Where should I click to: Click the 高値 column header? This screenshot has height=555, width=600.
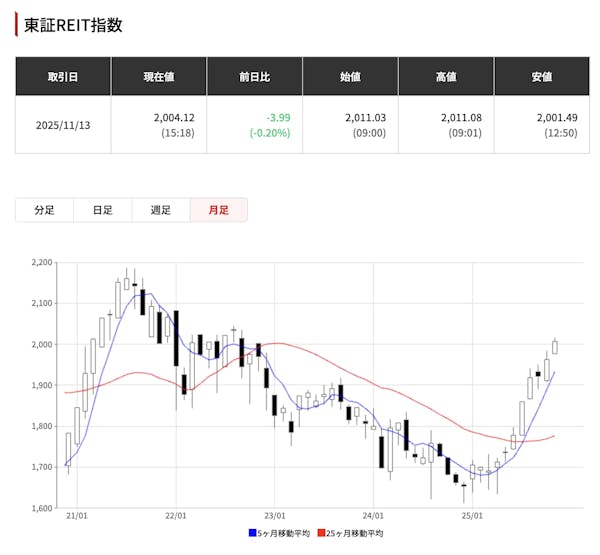[446, 77]
